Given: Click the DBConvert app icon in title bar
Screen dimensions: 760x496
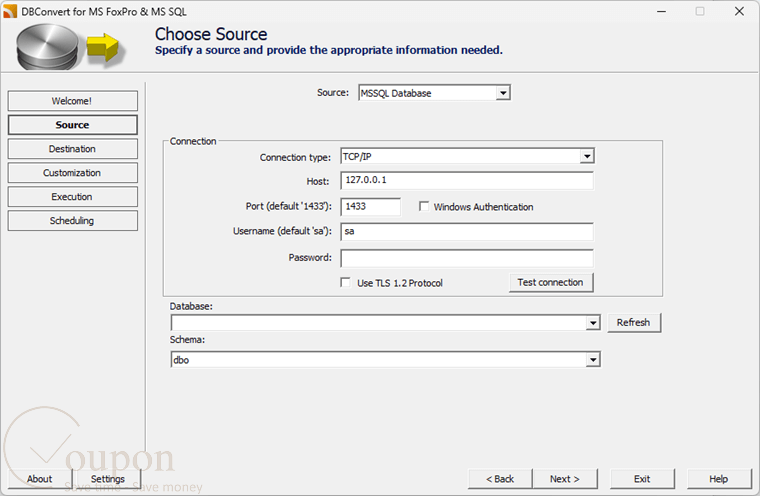Looking at the screenshot, I should pos(10,11).
